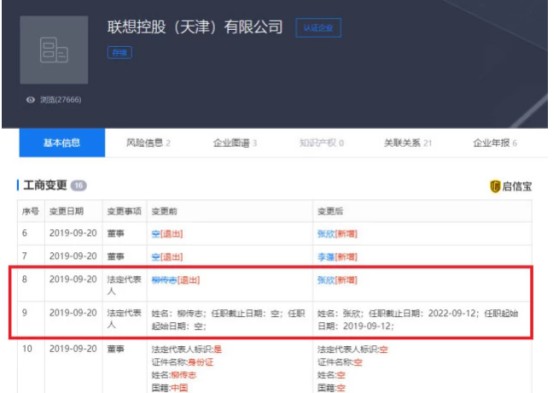The height and width of the screenshot is (393, 554).
Task: Go to the 关联关系 tab
Action: (408, 143)
